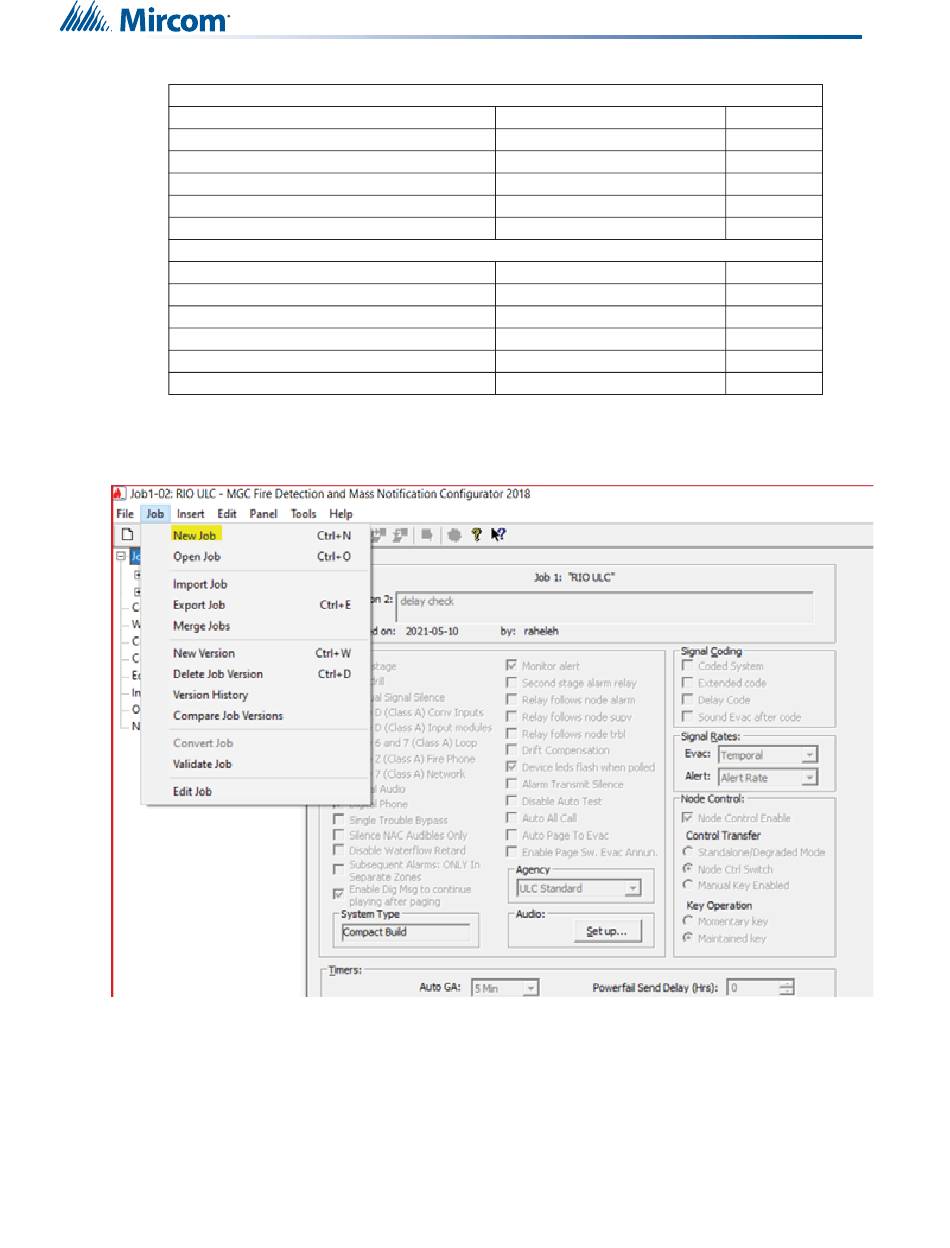Enable Sound Evac after code checkbox
Screen dimensions: 950x1248
(x=687, y=717)
